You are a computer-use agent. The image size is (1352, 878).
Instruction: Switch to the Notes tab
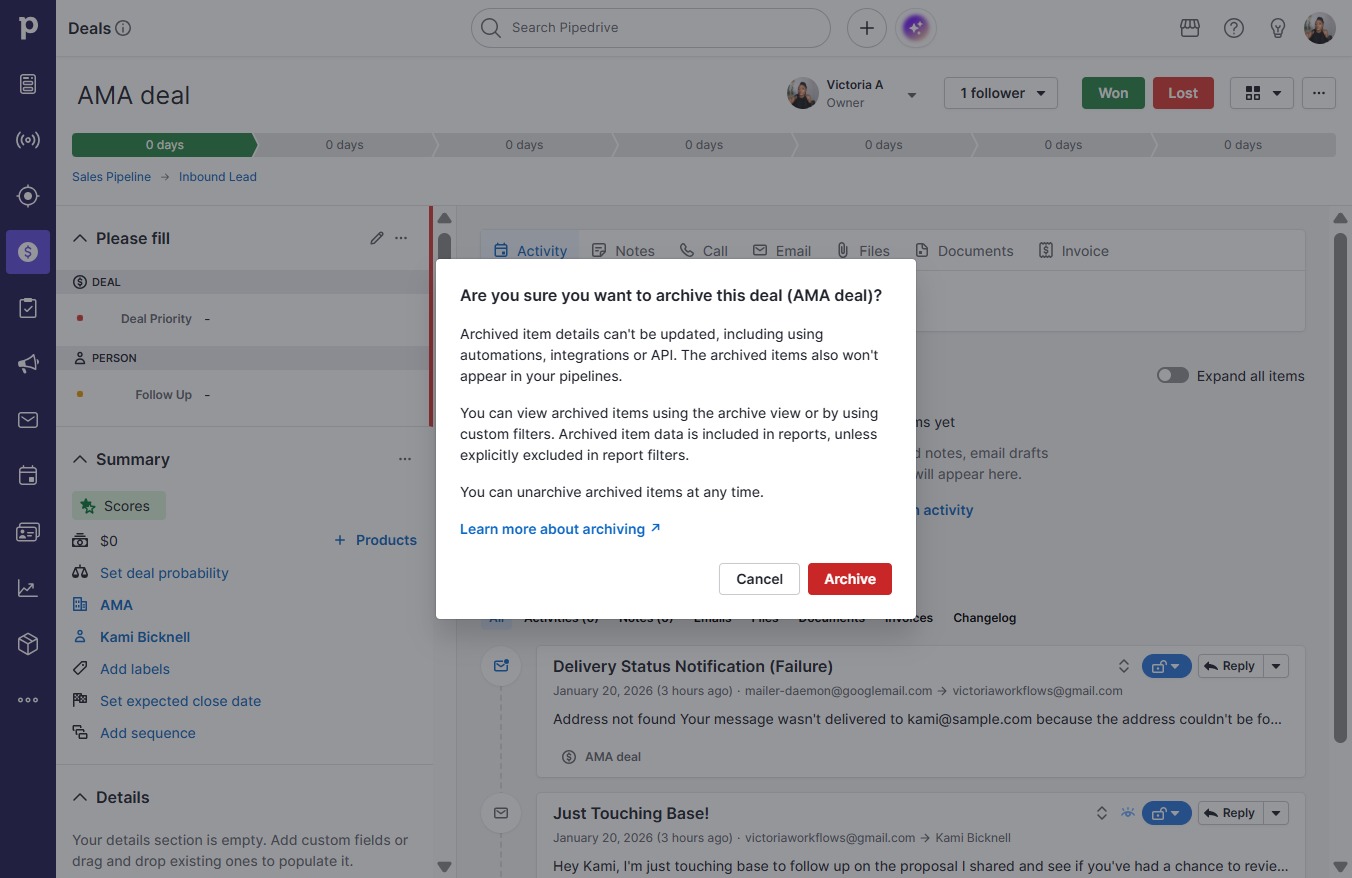pyautogui.click(x=623, y=251)
